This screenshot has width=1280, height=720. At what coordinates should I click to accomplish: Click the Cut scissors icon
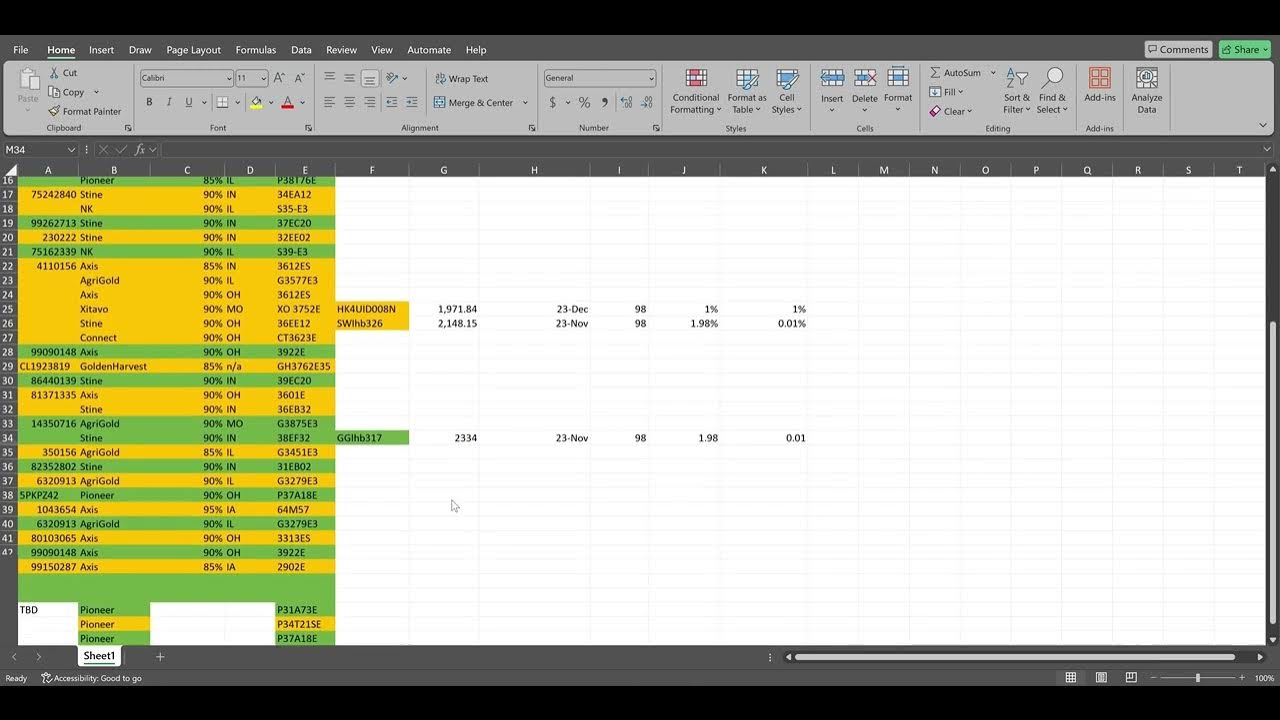coord(54,73)
